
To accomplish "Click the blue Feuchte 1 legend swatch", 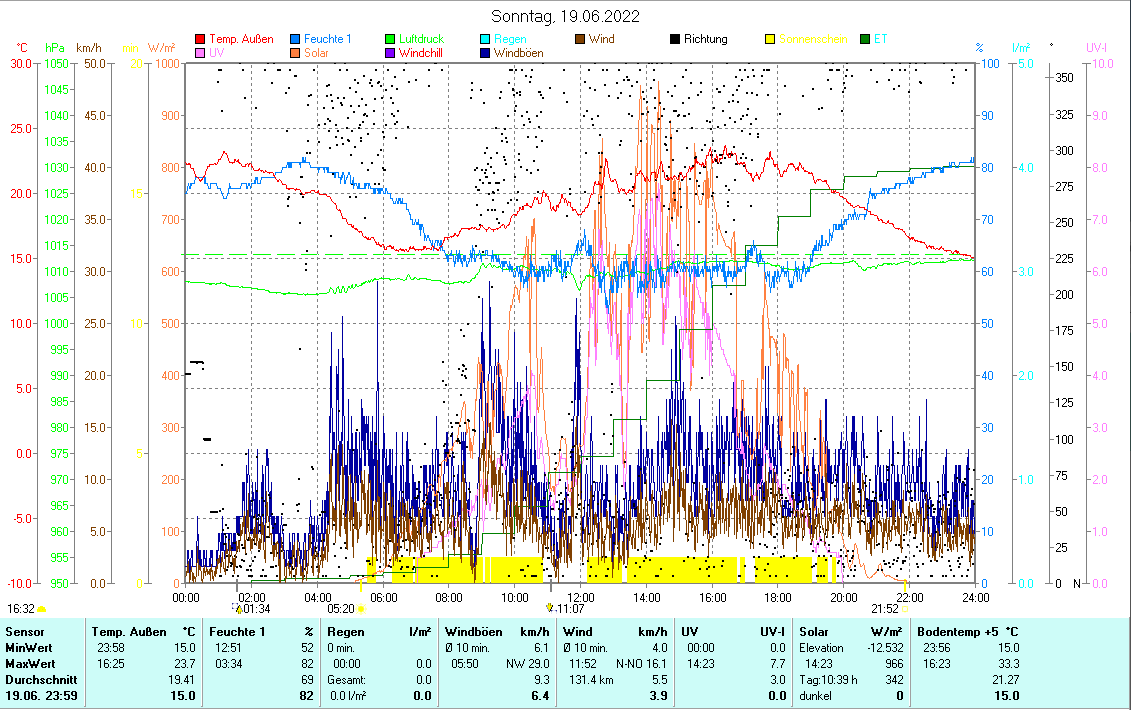I will point(296,40).
